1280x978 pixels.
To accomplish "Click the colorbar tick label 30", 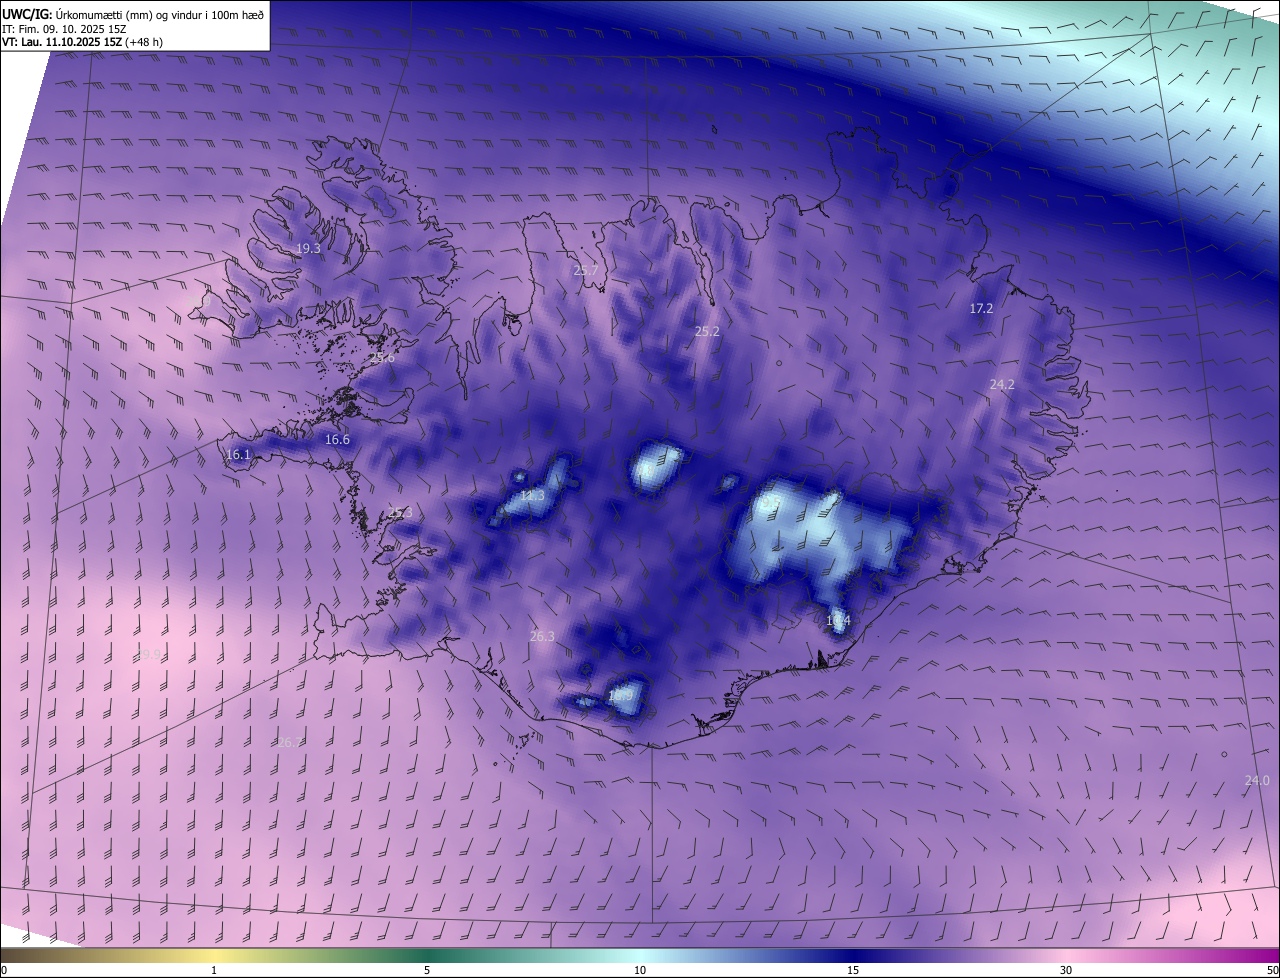I will click(x=1066, y=970).
